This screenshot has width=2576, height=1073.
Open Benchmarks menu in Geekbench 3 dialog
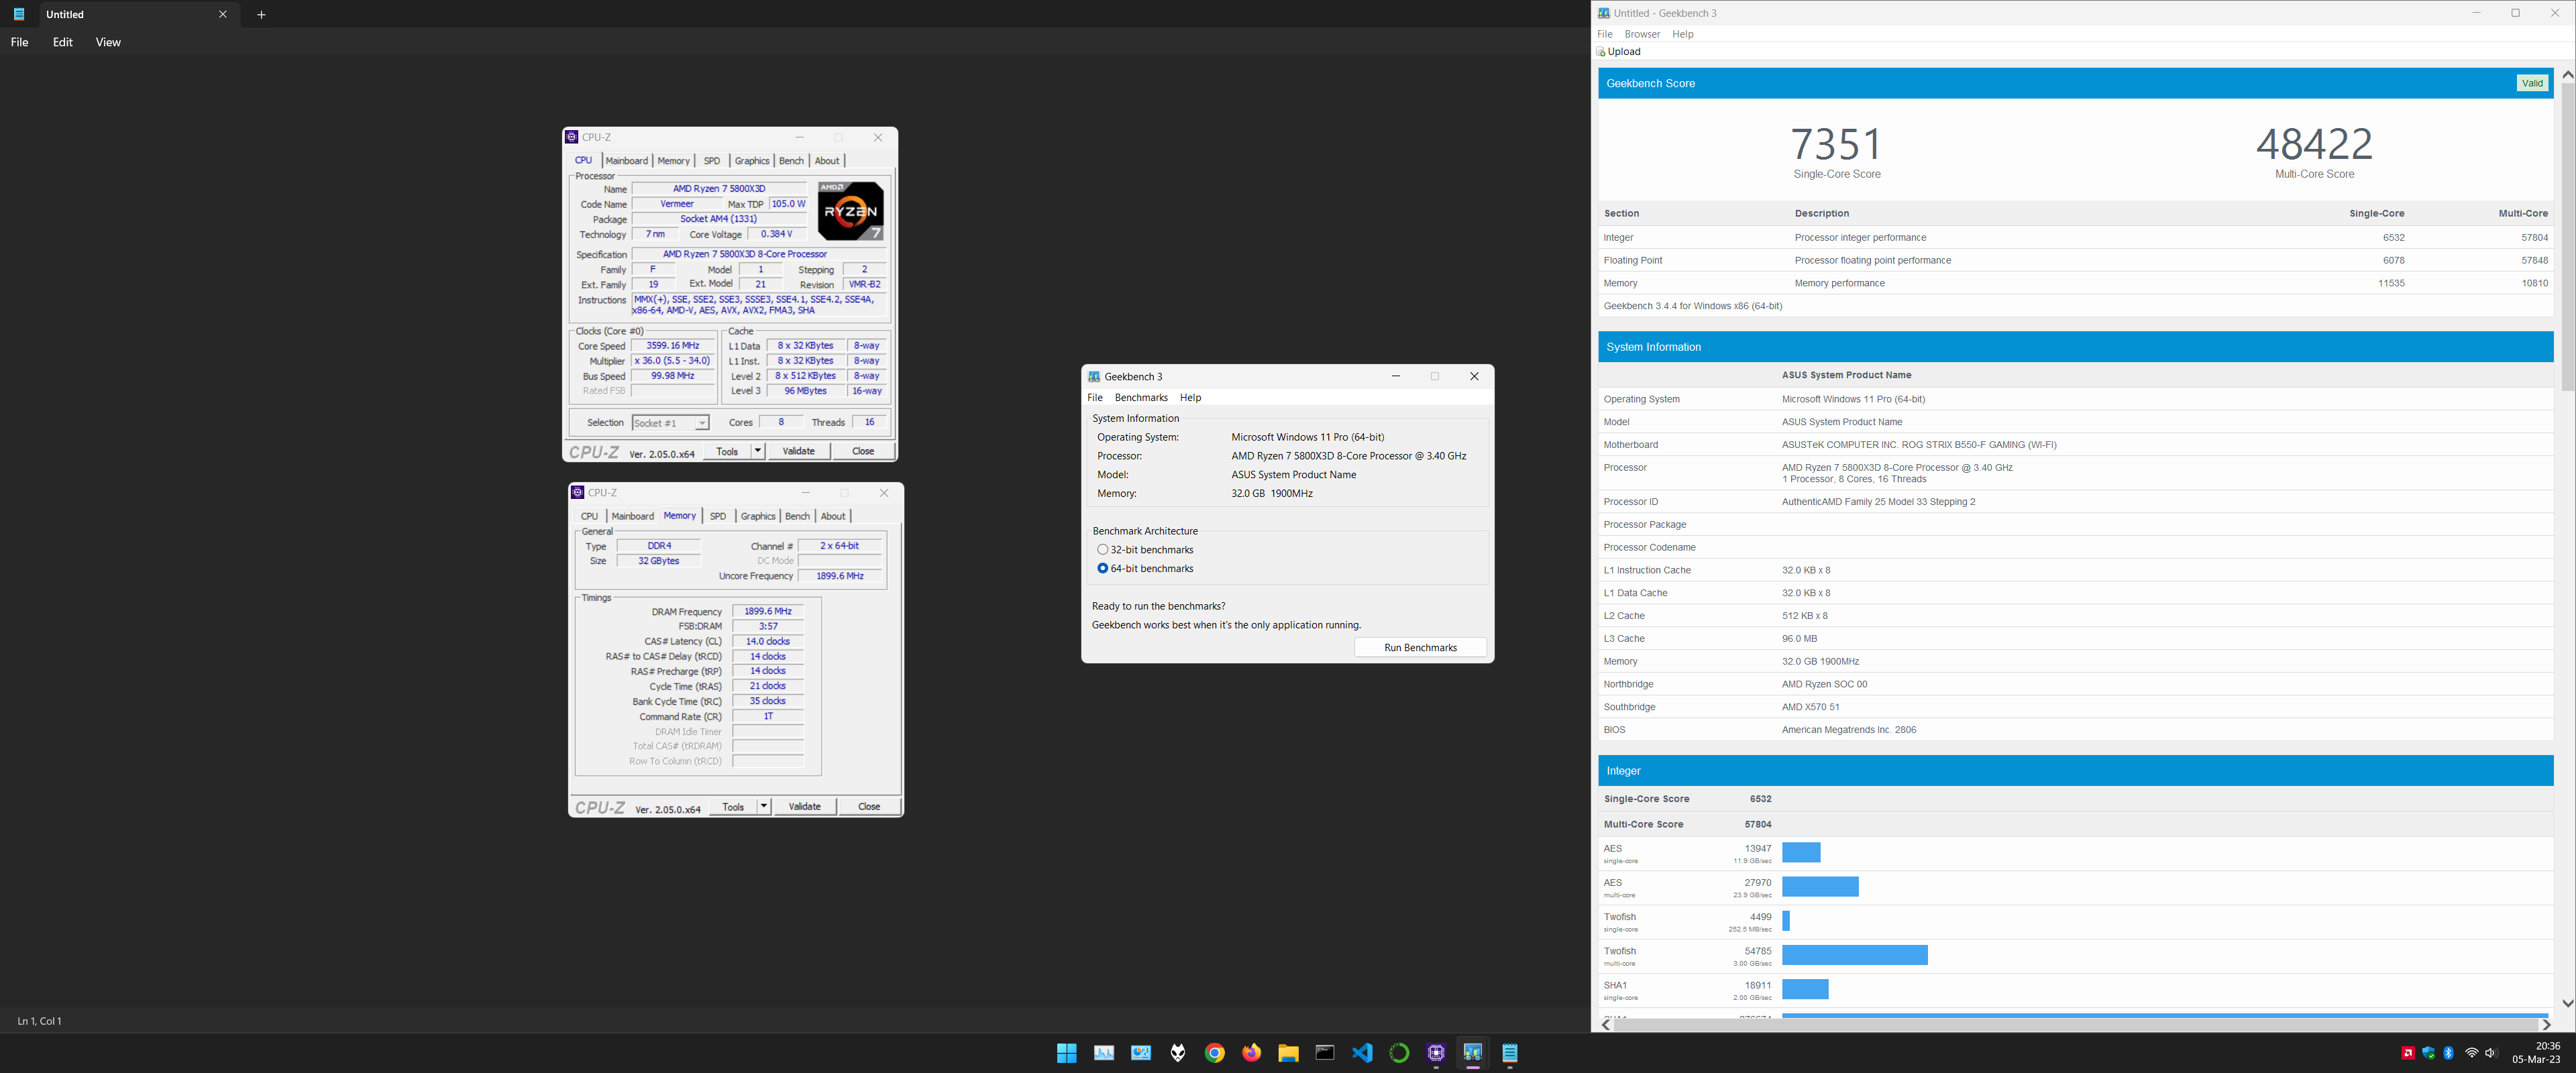click(x=1141, y=398)
